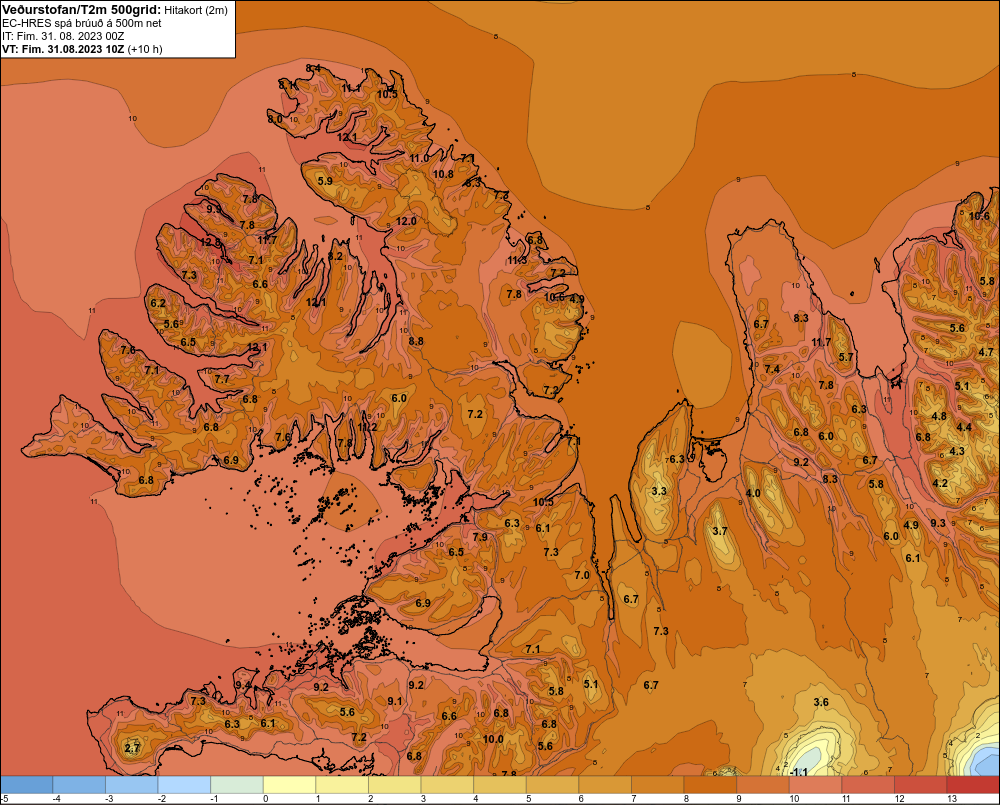Click the legend tick label '7'
The height and width of the screenshot is (805, 1000).
[635, 799]
